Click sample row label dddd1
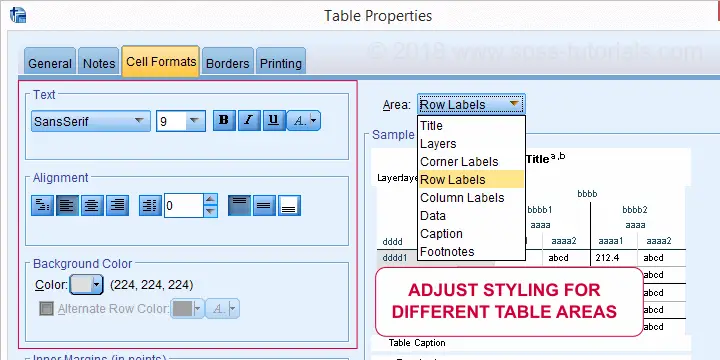Screen dimensions: 720x360 [394, 258]
